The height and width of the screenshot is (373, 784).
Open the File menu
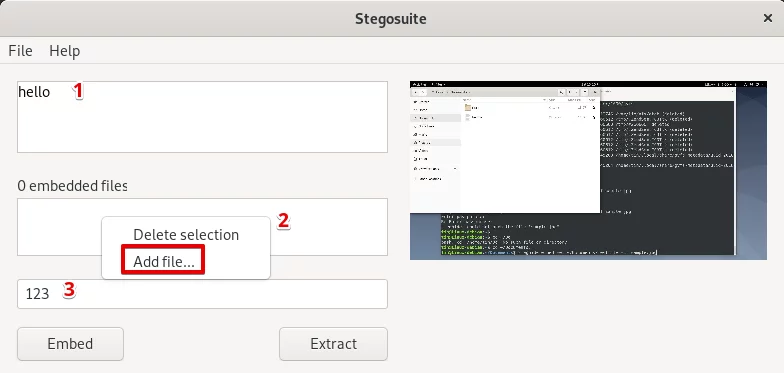[x=20, y=50]
